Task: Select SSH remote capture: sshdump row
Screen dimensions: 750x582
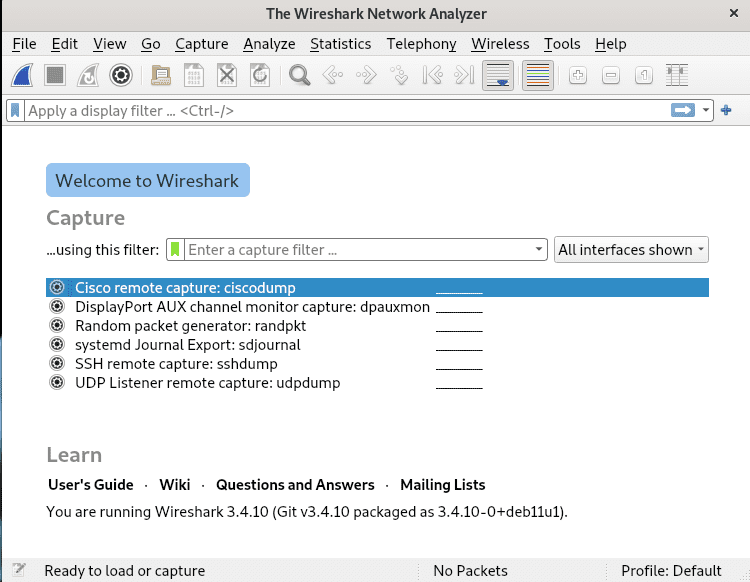Action: click(x=377, y=364)
